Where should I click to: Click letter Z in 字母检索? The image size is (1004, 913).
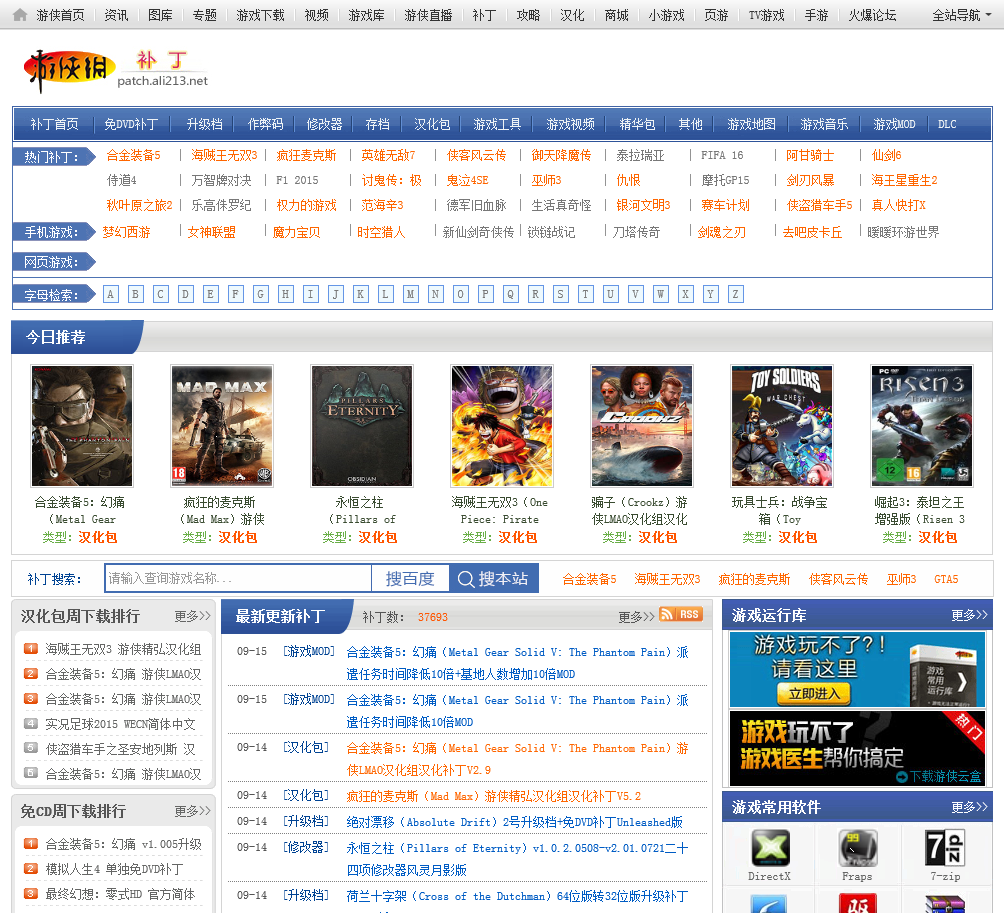pos(735,294)
